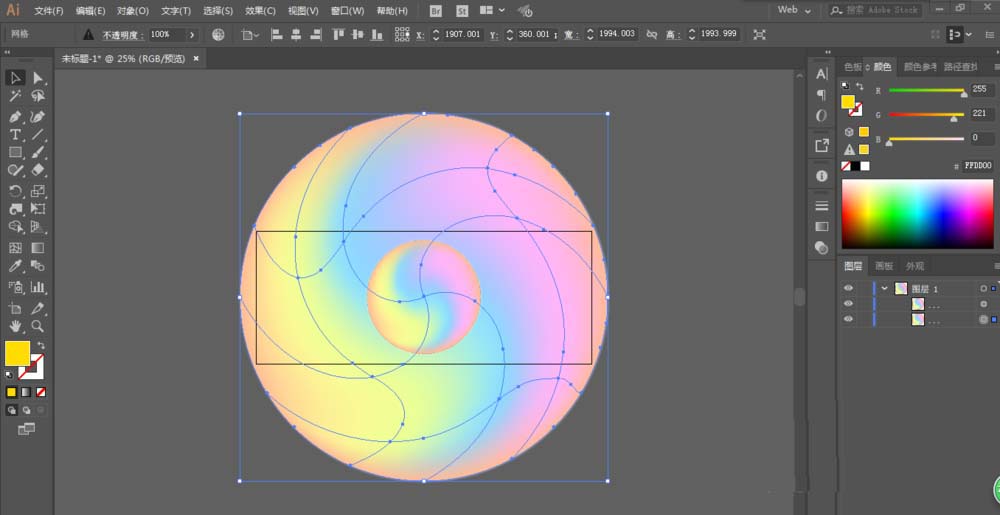Click the swap fill and stroke arrows in toolbar
The width and height of the screenshot is (1000, 515).
tap(41, 345)
